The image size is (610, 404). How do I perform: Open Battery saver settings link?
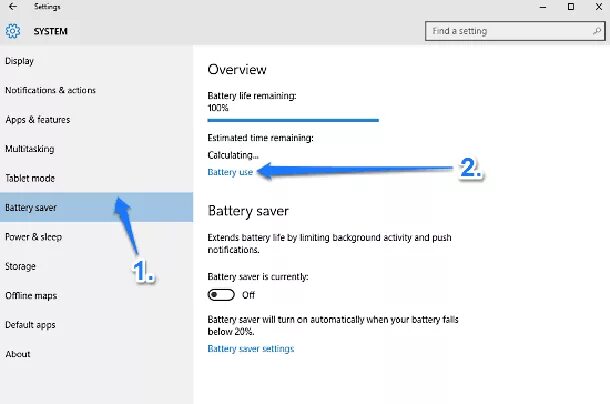coord(251,349)
